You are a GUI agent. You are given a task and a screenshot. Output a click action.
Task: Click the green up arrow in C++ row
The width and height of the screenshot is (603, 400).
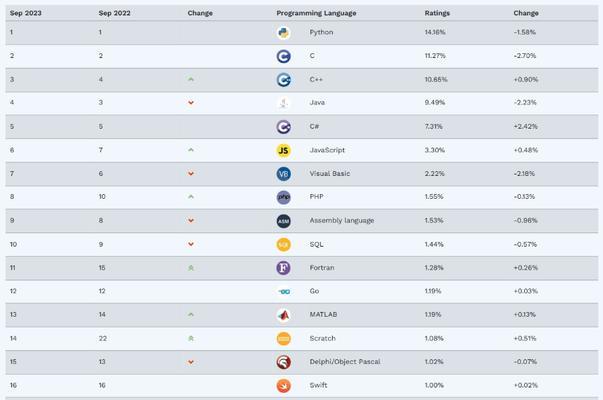point(191,79)
